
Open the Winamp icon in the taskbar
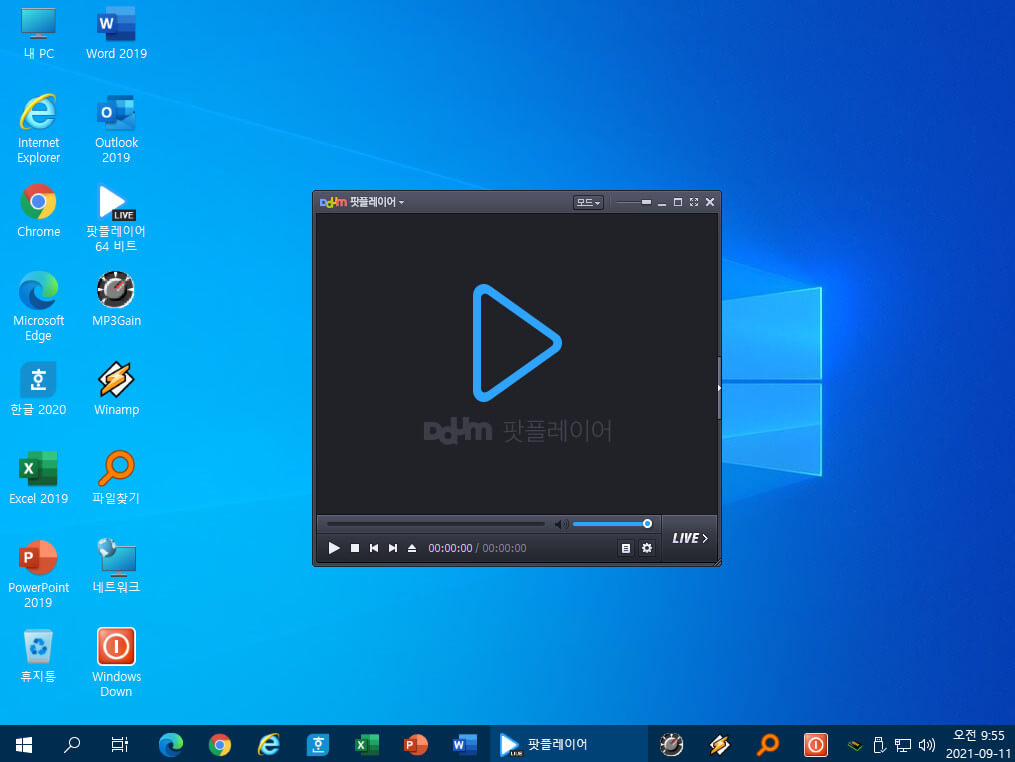click(719, 745)
